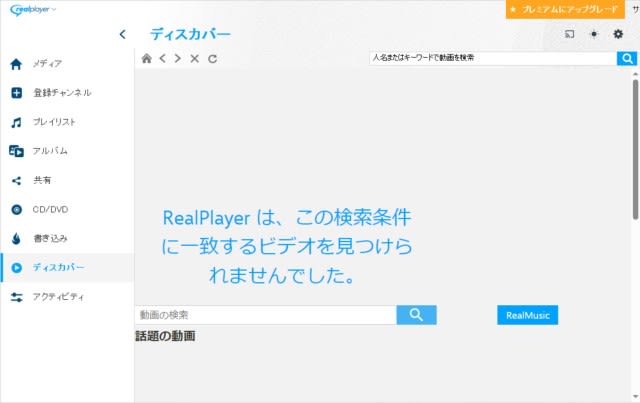Click the top keyword search field
Viewport: 640px width, 403px height.
pyautogui.click(x=493, y=58)
